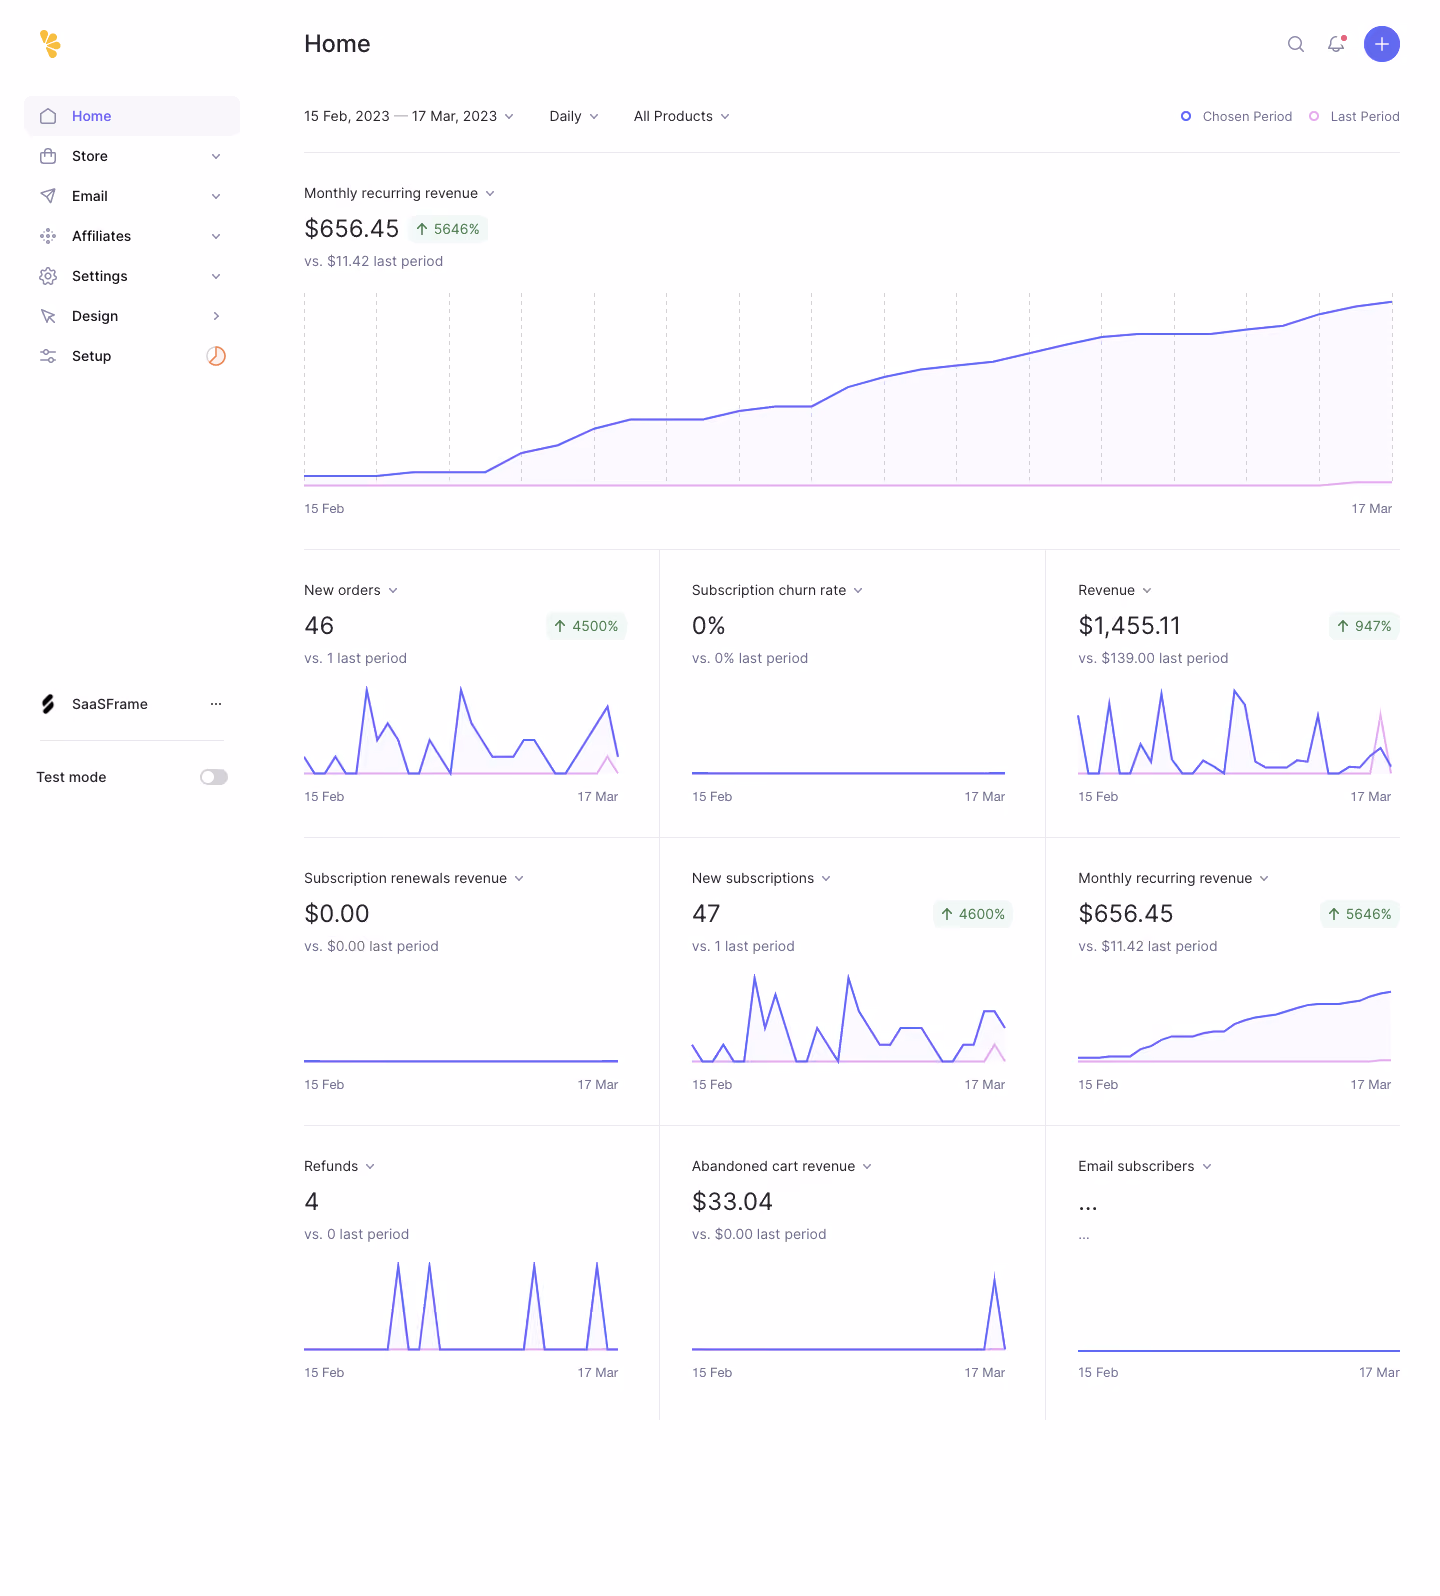The image size is (1440, 1596).
Task: Toggle the Test mode switch
Action: [x=214, y=777]
